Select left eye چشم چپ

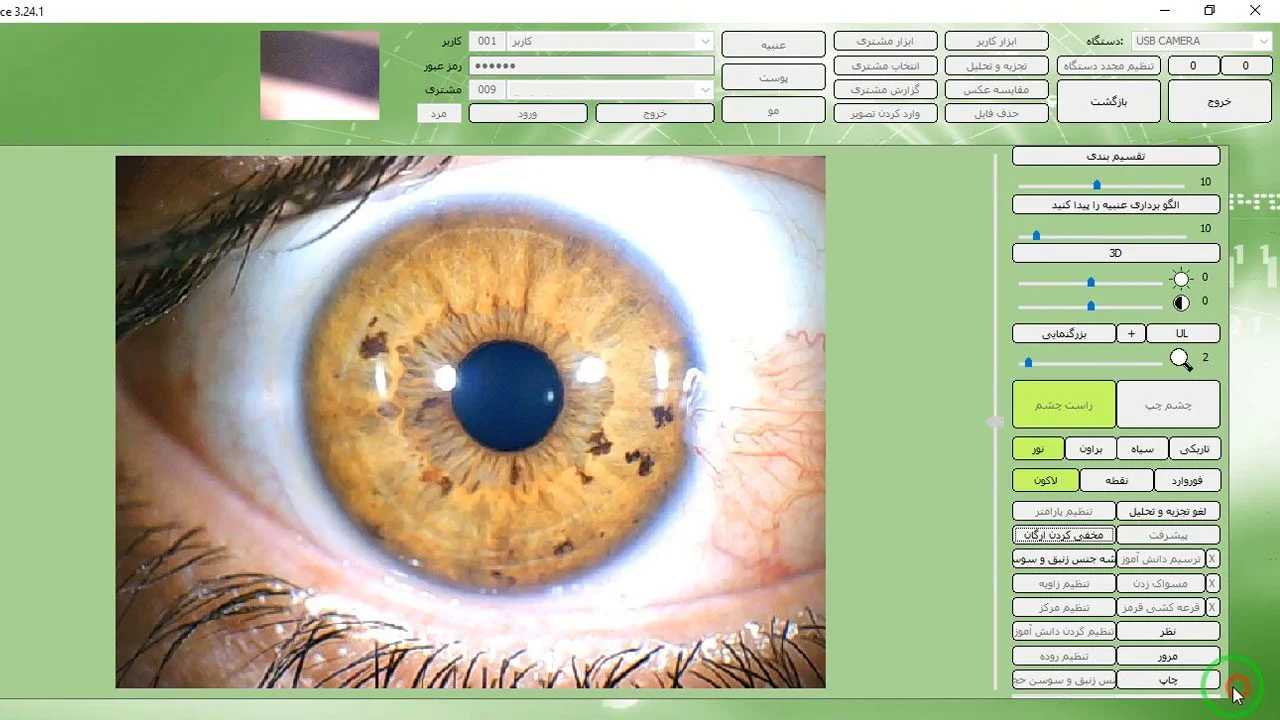[1168, 404]
